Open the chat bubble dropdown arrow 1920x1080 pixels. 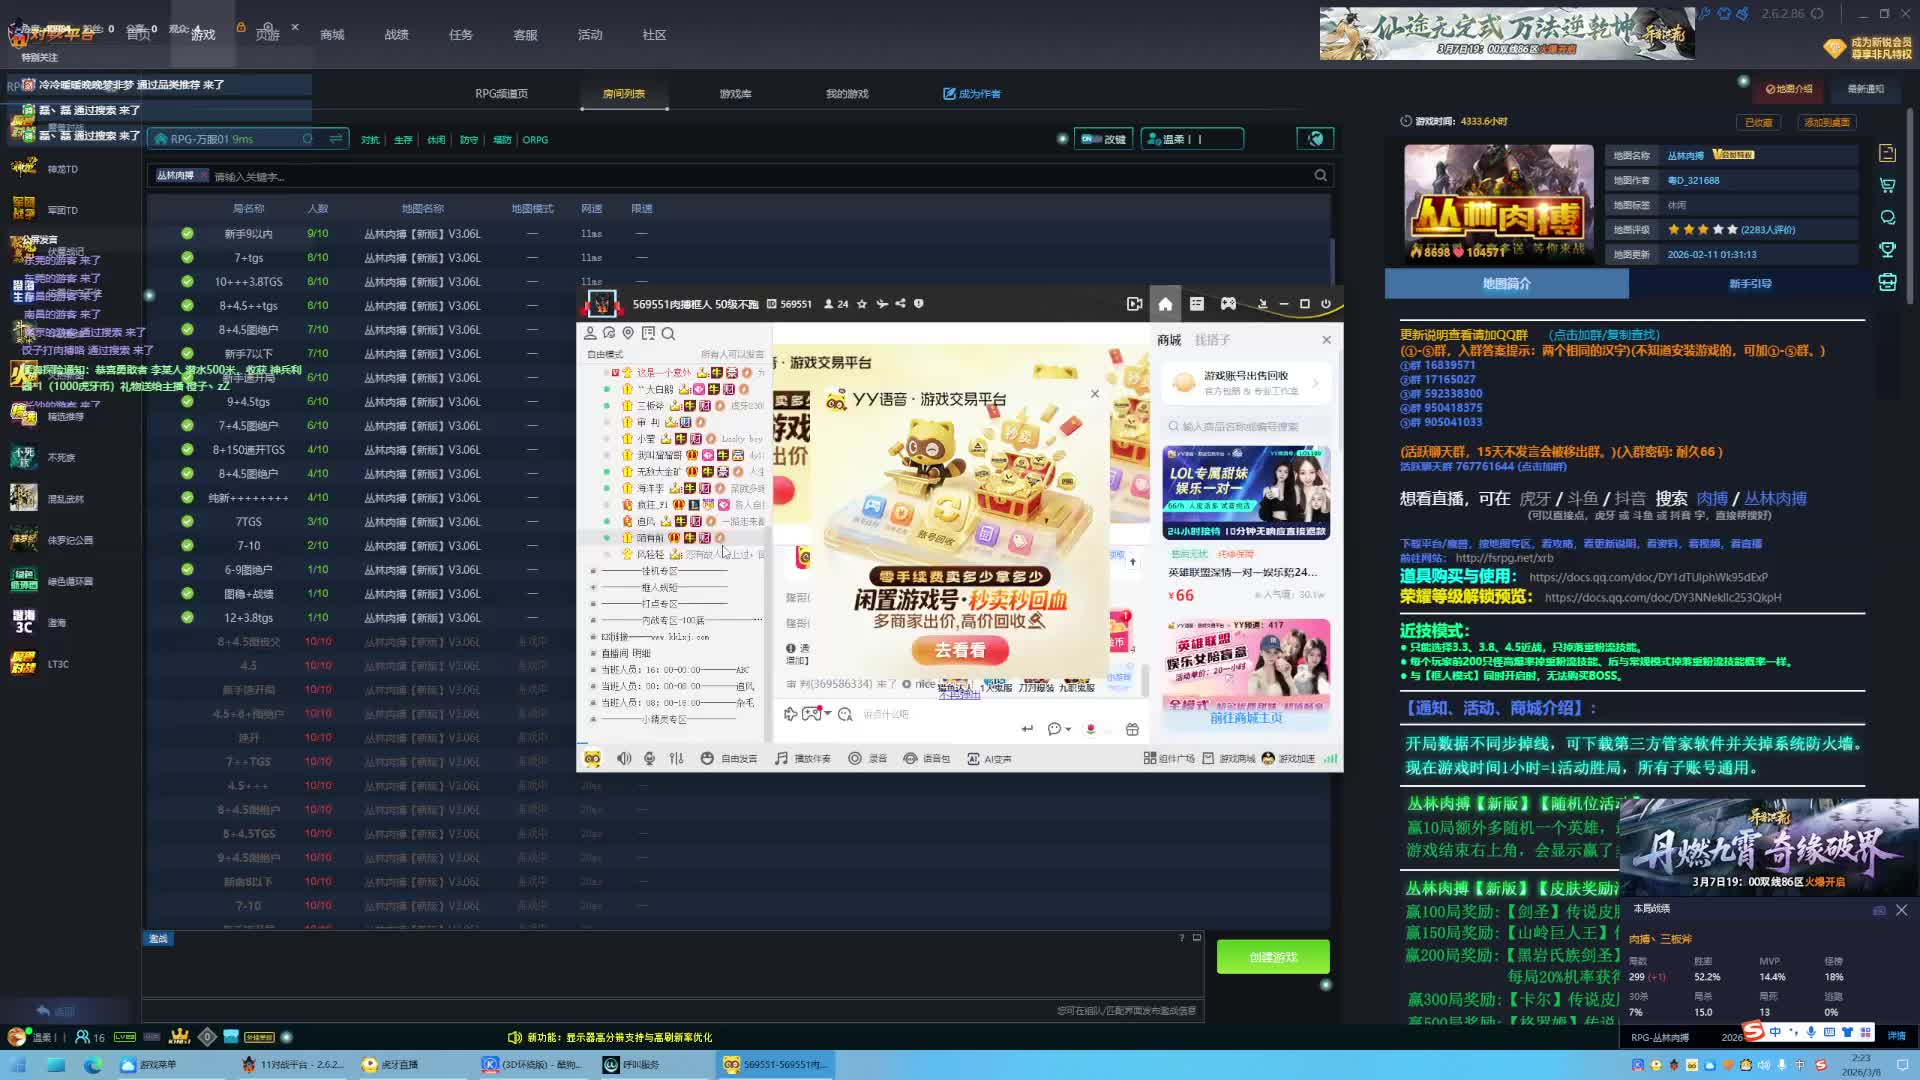click(1068, 730)
